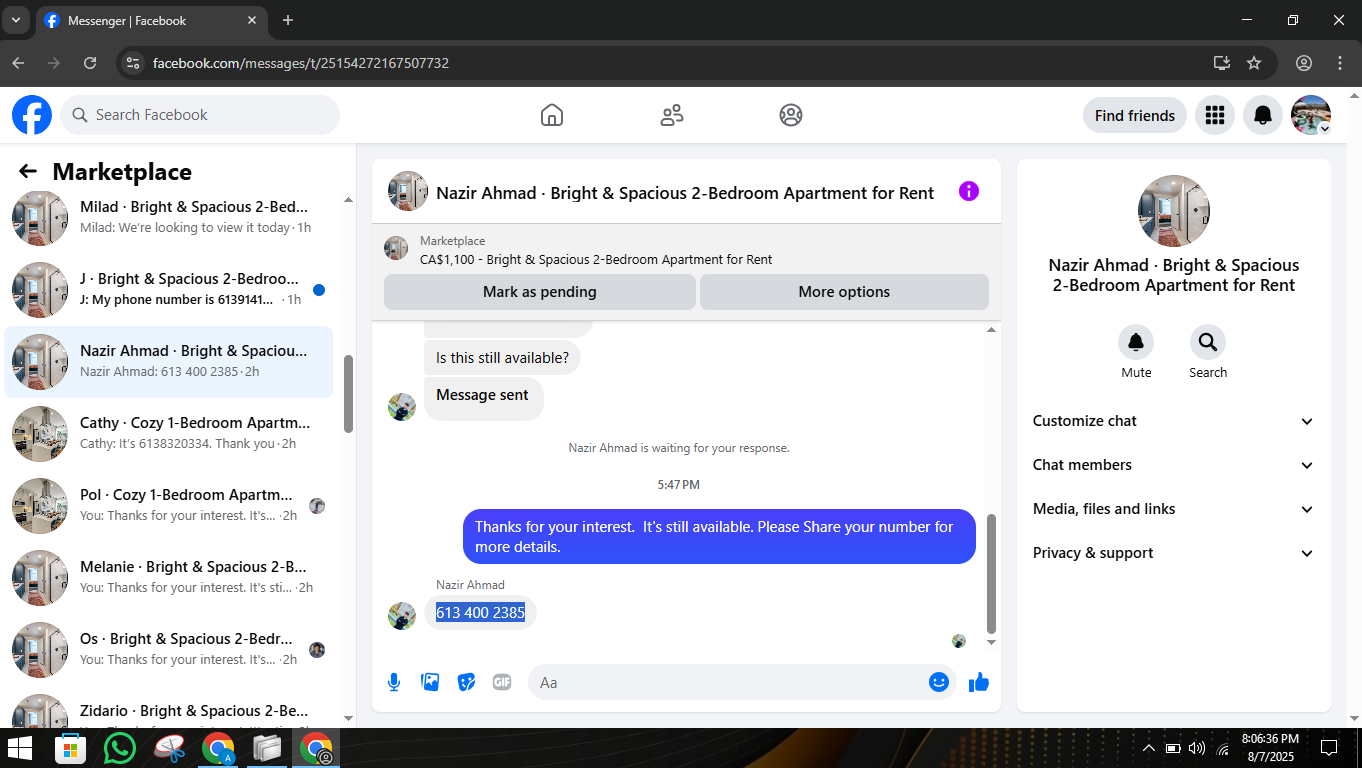Open a new Chrome tab
The height and width of the screenshot is (768, 1362).
288,20
